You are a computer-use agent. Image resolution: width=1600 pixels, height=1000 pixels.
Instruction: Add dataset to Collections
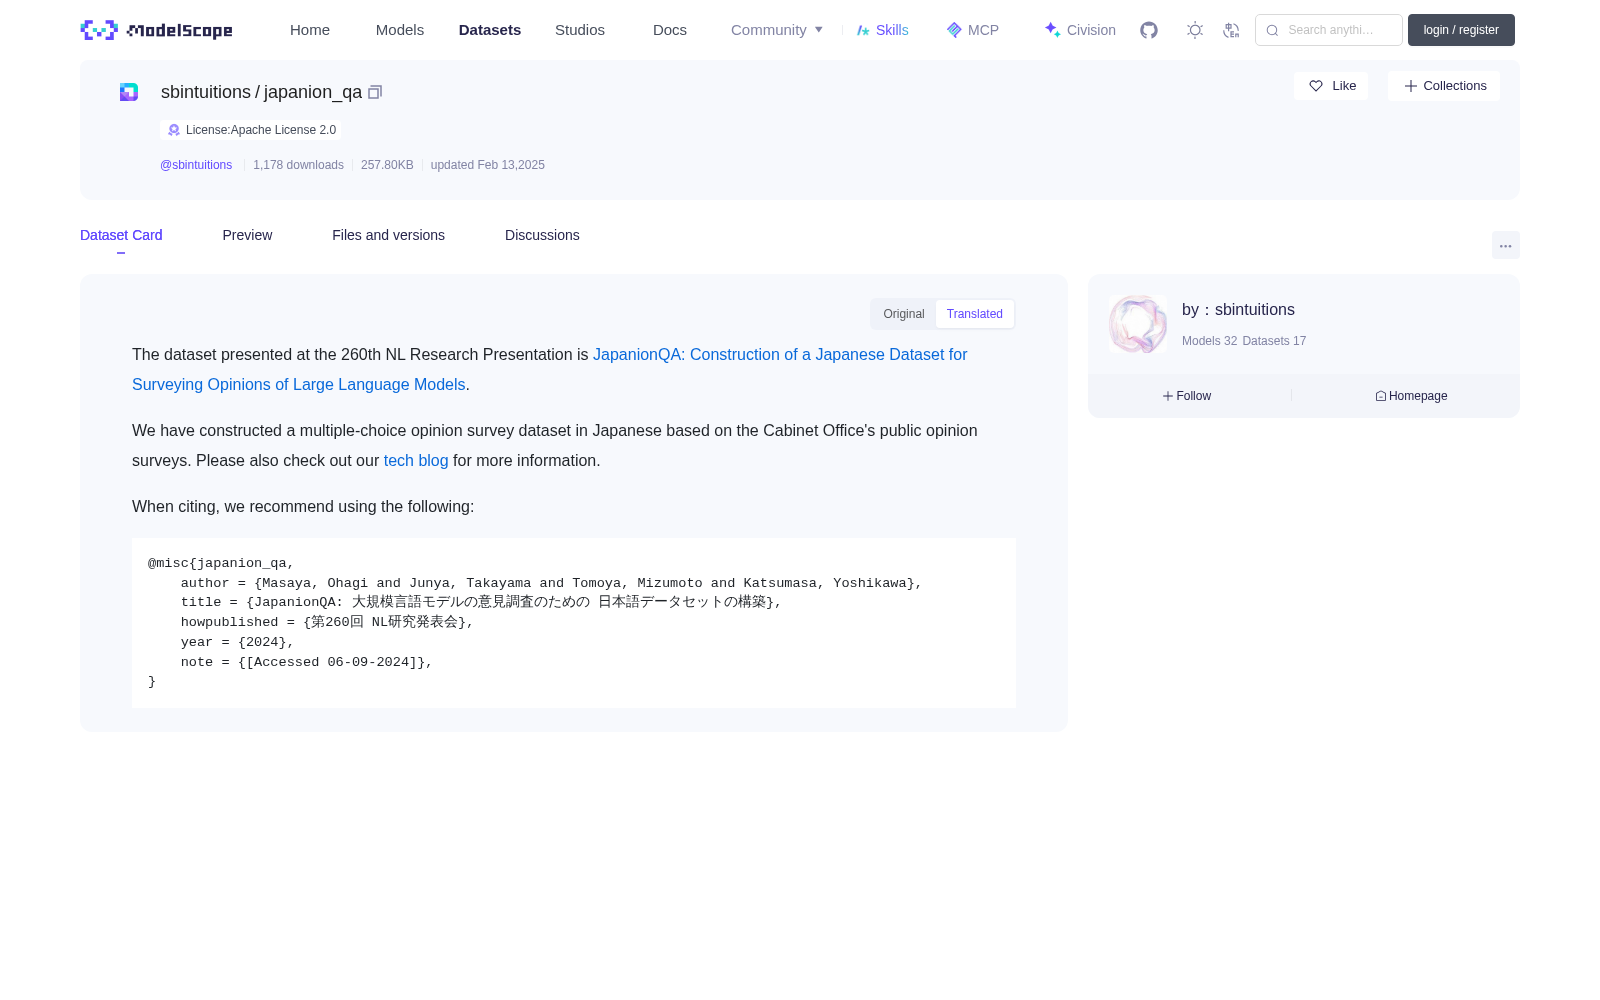click(1444, 86)
